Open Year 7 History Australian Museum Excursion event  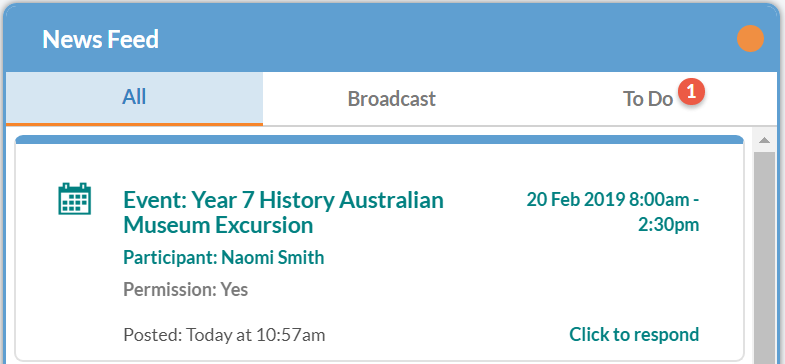283,212
